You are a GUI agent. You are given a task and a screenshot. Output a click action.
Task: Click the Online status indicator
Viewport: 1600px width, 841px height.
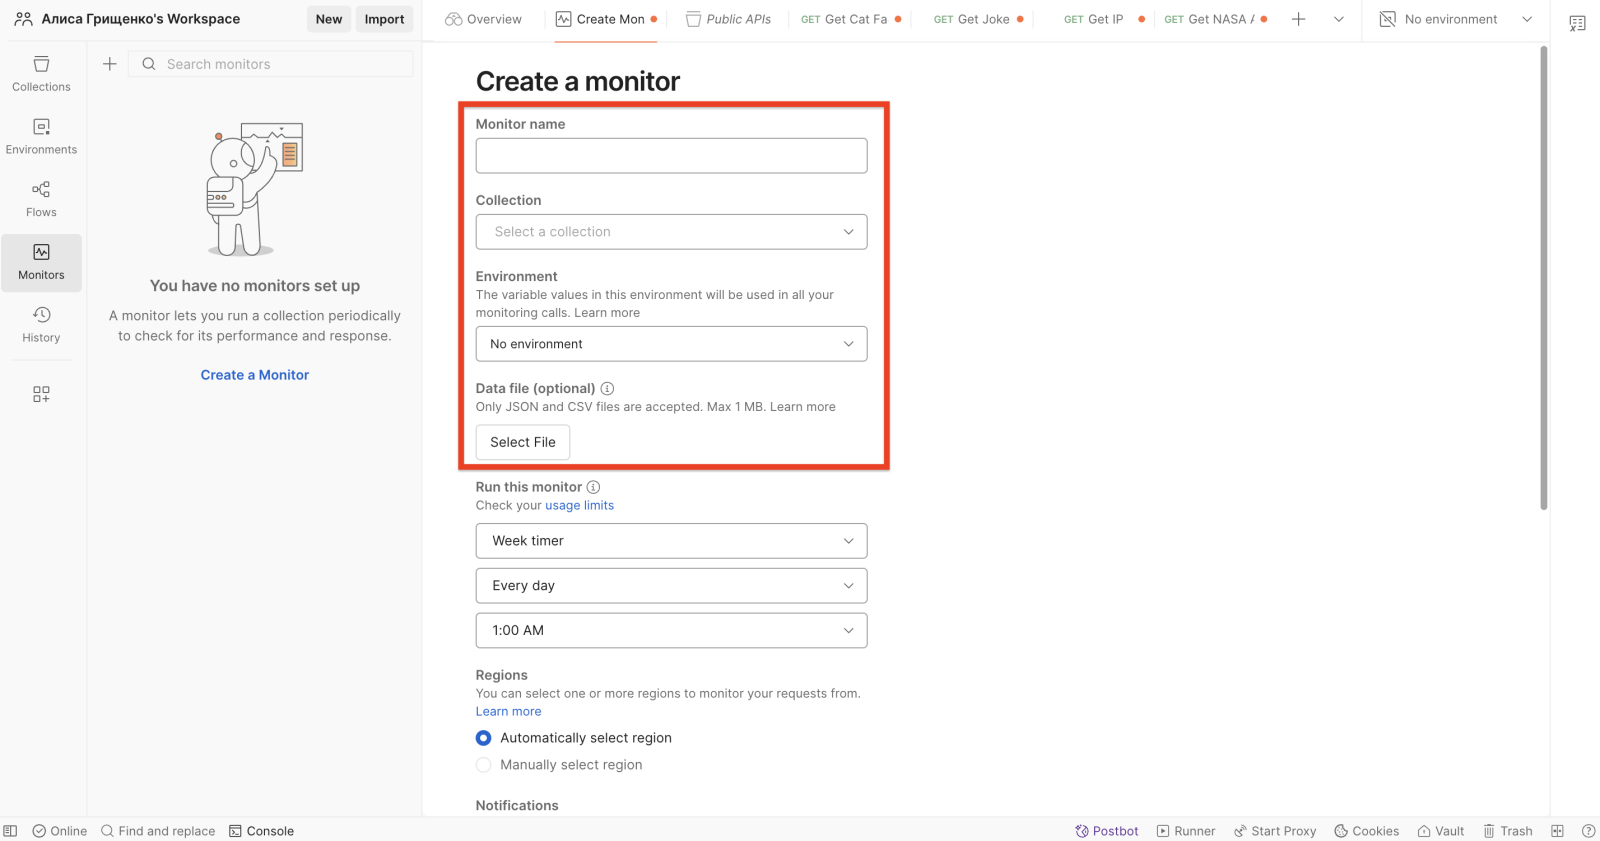(60, 831)
